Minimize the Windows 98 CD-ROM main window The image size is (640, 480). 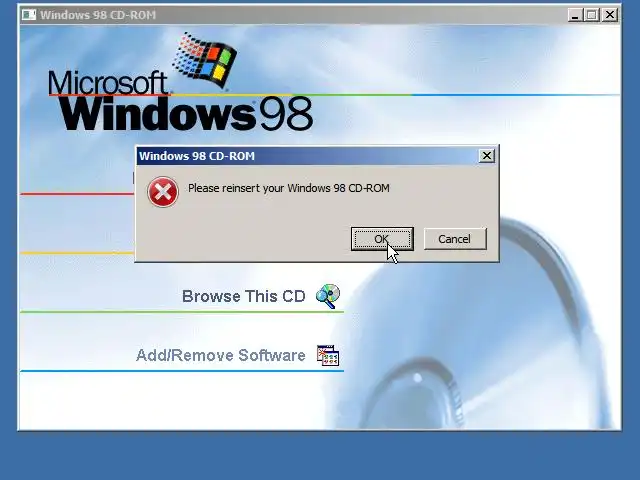[x=575, y=16]
